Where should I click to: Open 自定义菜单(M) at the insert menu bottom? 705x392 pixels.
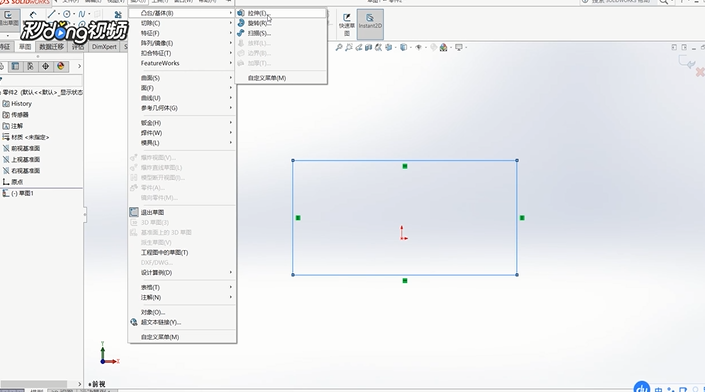[x=182, y=337]
